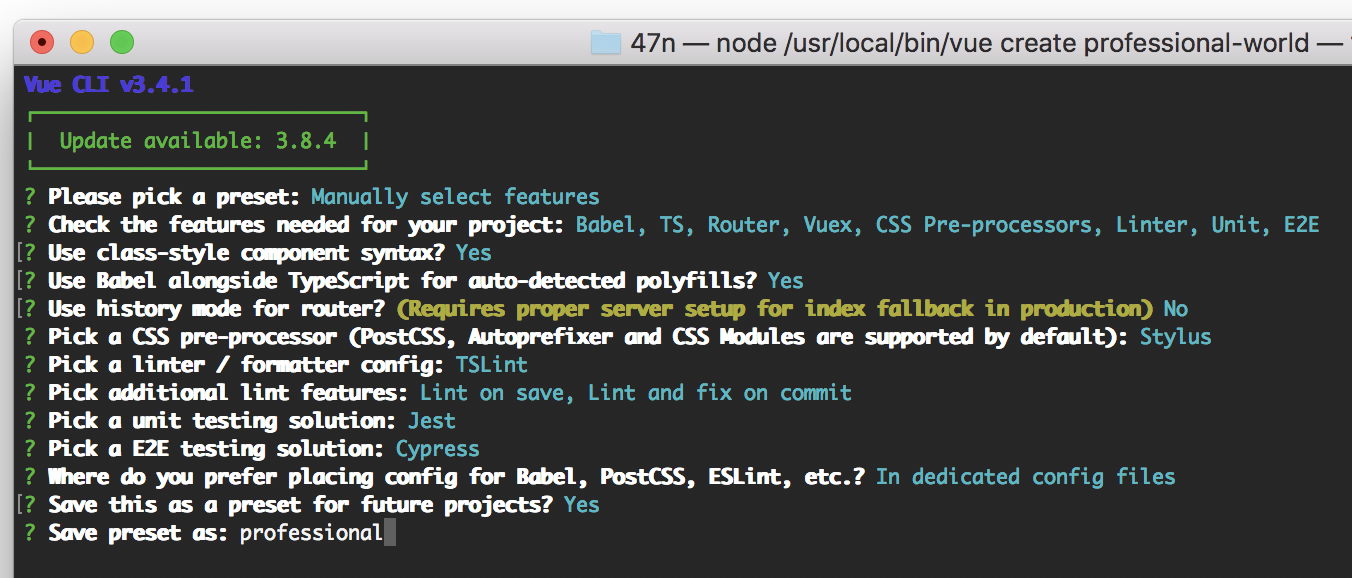Select the 'Manually select features' preset answer
The image size is (1352, 578).
[455, 196]
